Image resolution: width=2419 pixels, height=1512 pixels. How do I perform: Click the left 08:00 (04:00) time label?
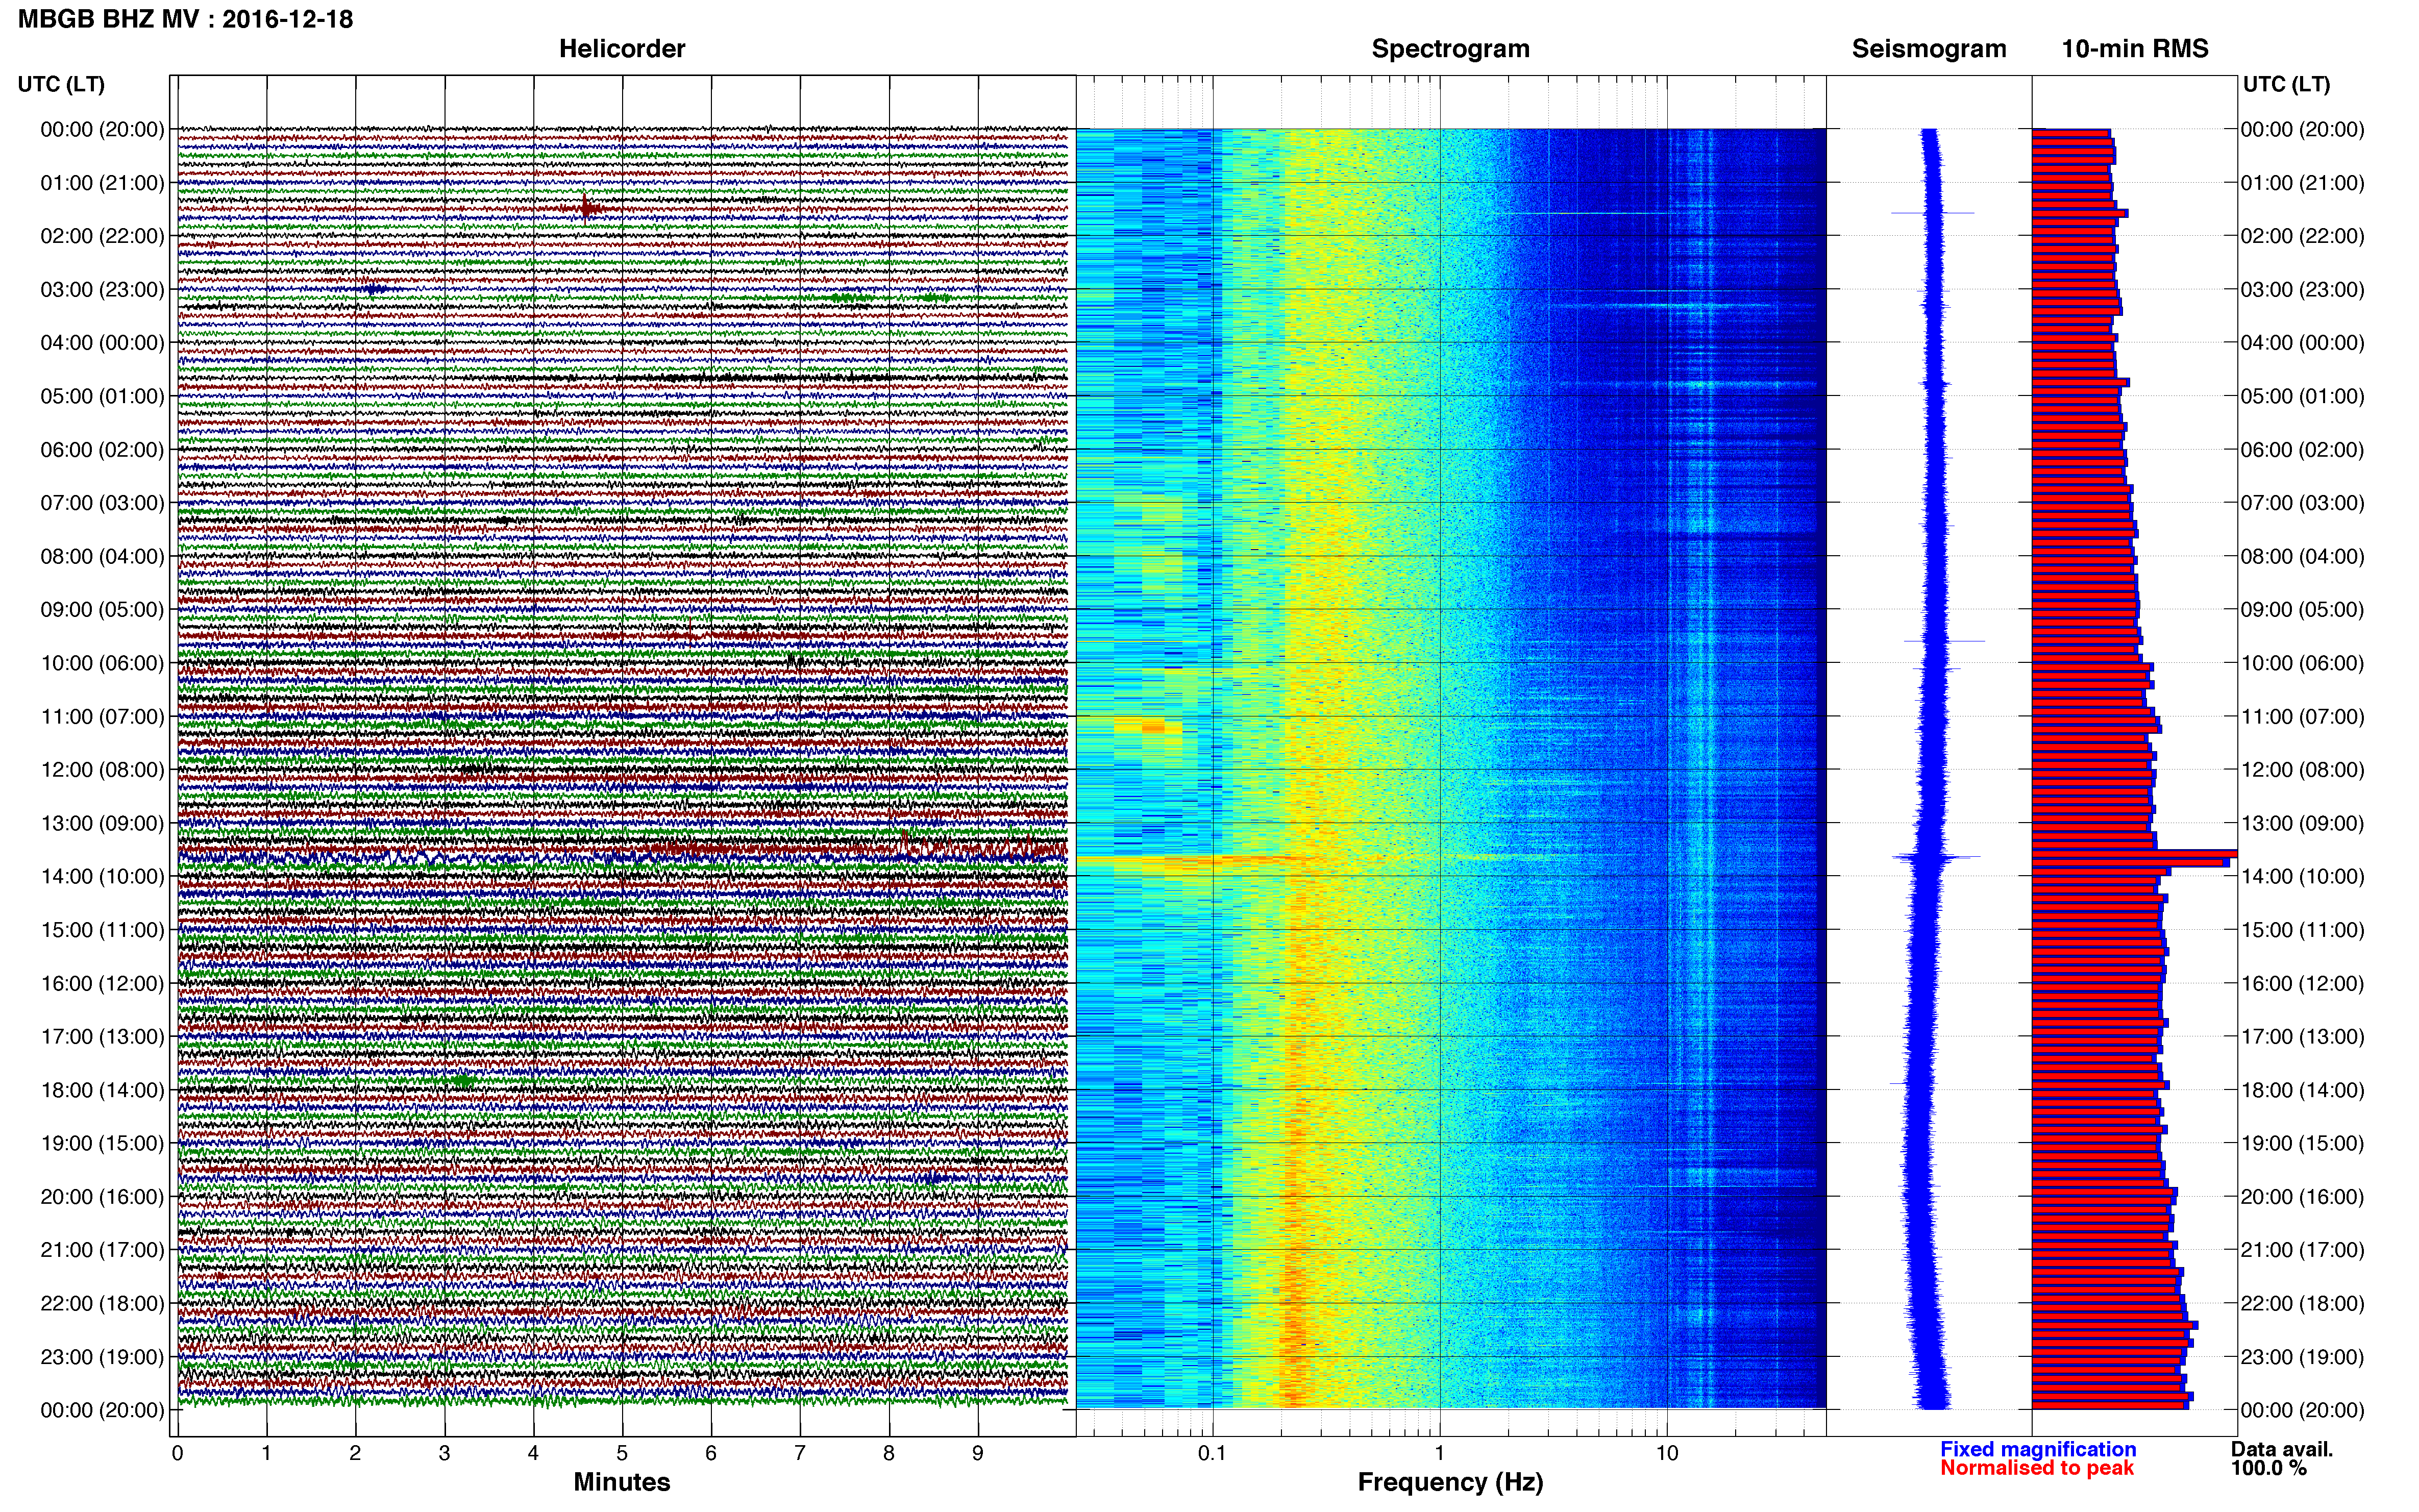point(102,556)
